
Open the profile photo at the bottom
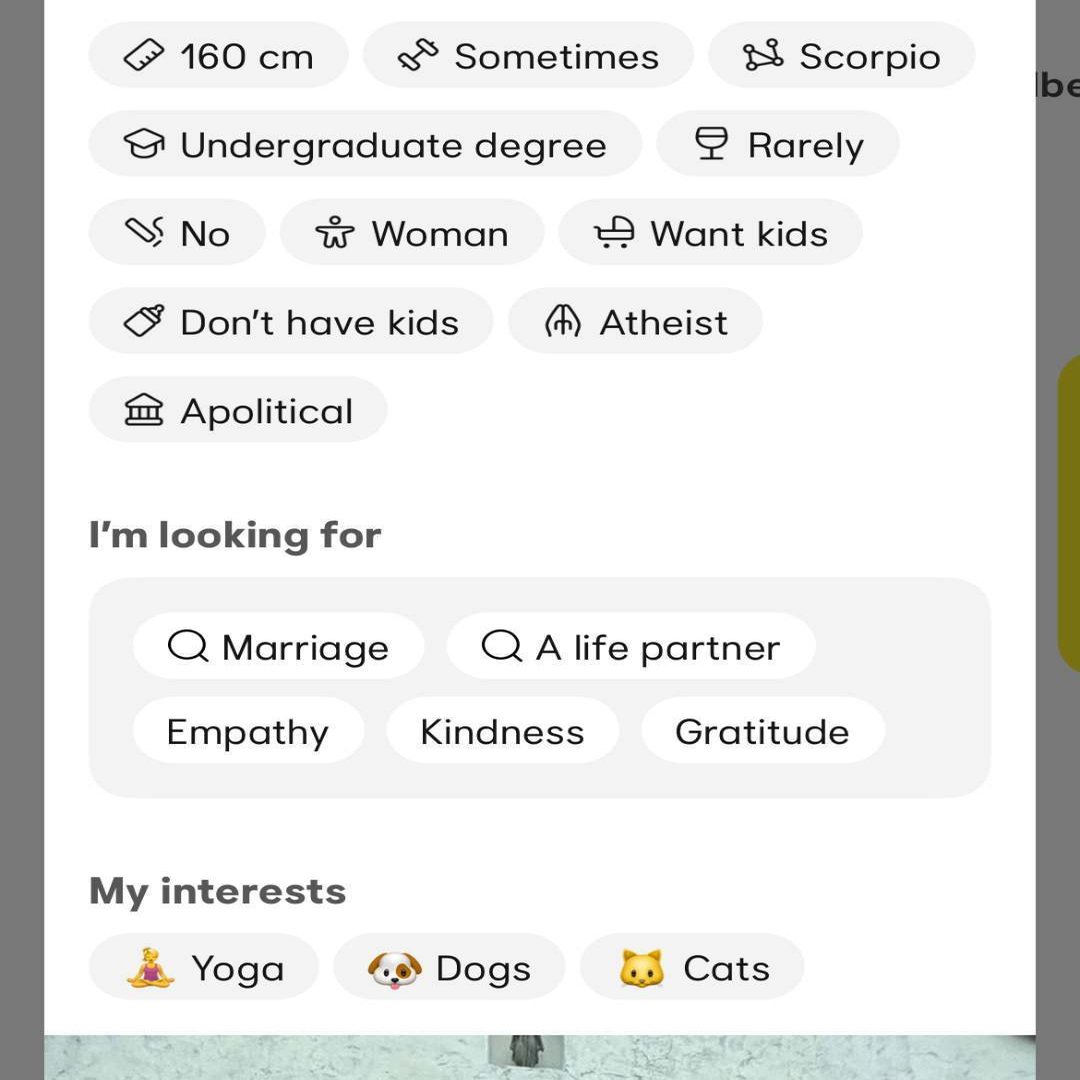[x=540, y=1058]
